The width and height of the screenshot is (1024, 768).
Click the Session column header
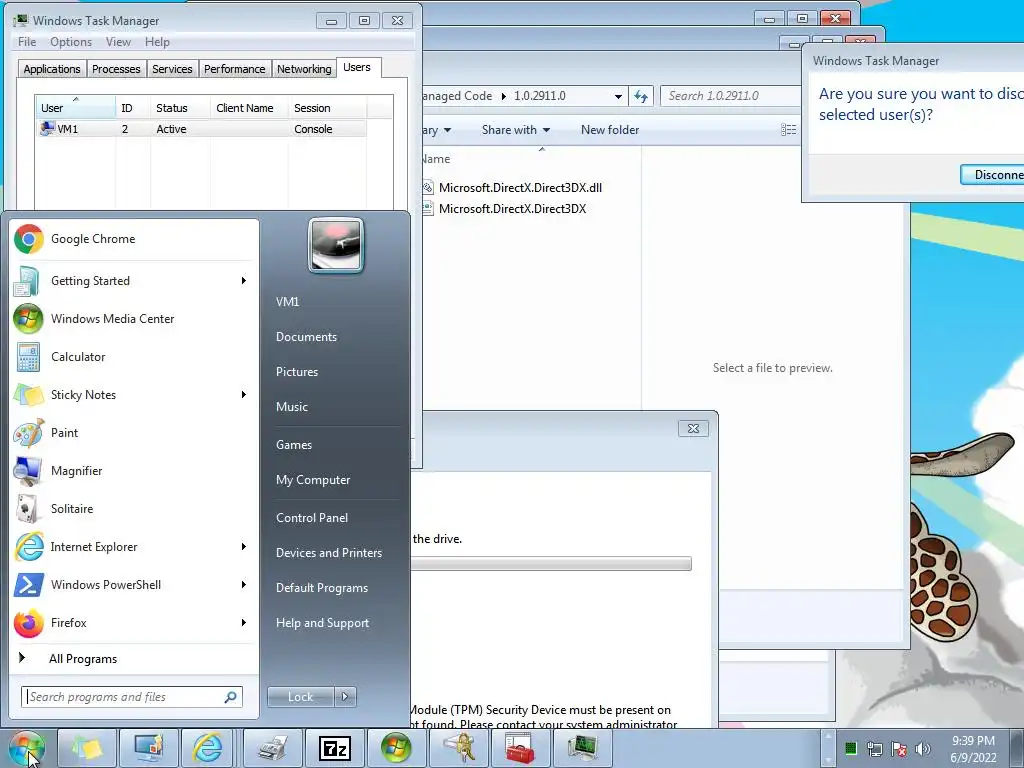tap(327, 108)
